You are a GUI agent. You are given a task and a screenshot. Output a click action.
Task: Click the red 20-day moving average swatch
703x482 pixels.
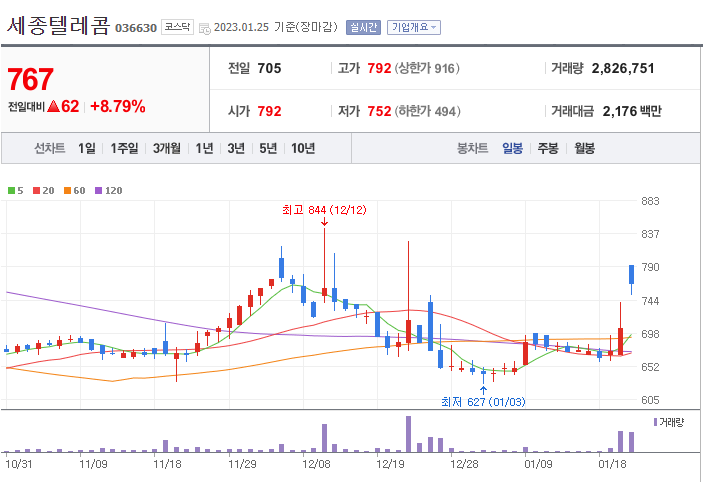click(x=37, y=191)
